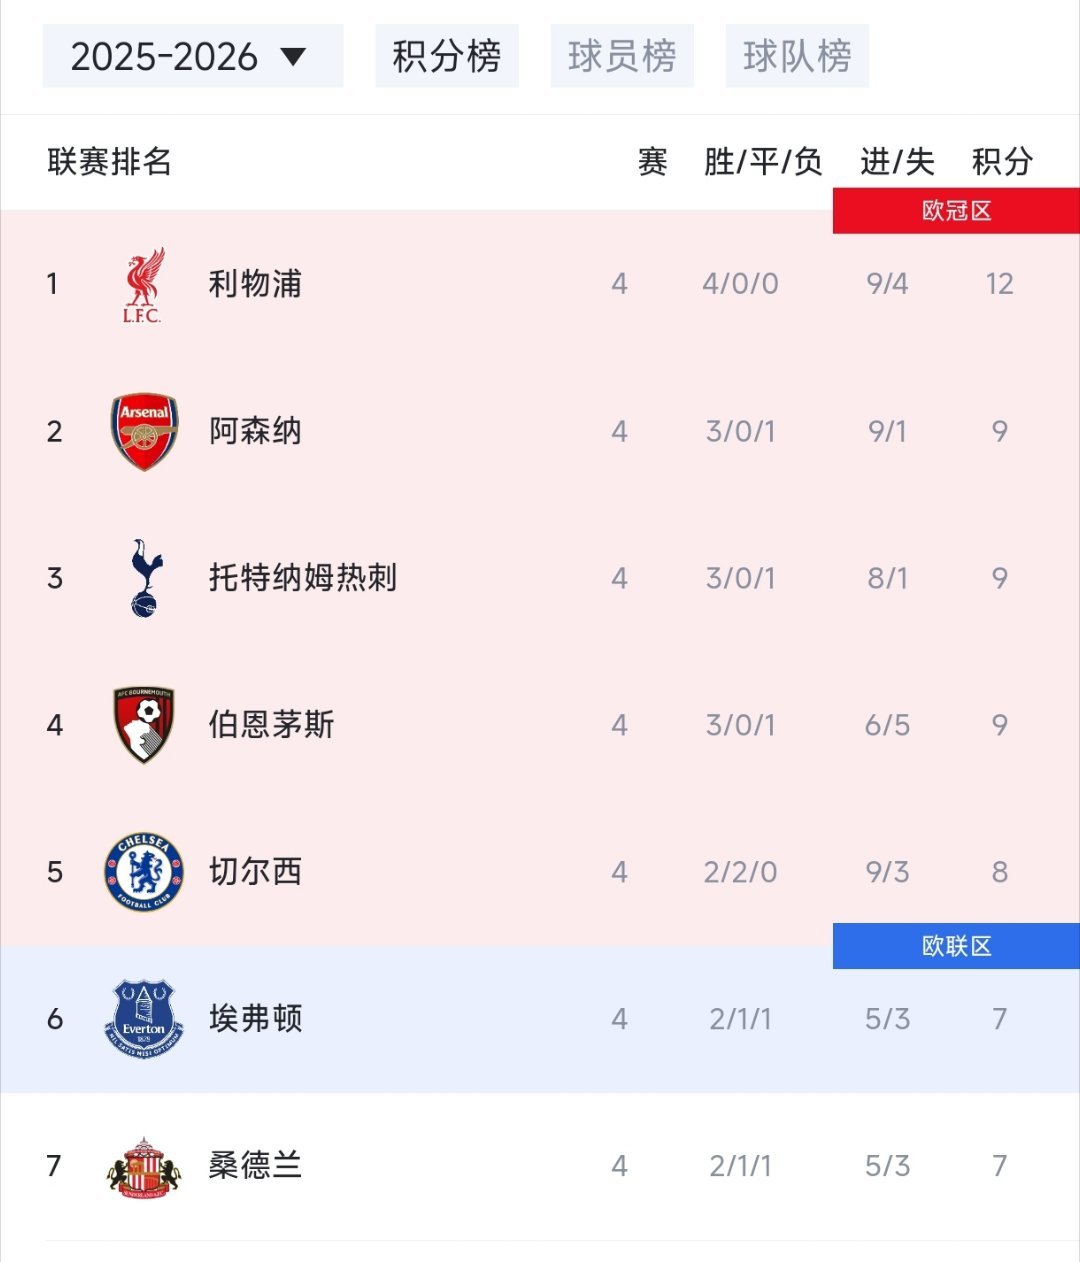Click the Bournemouth club badge
The image size is (1080, 1262).
(x=144, y=725)
